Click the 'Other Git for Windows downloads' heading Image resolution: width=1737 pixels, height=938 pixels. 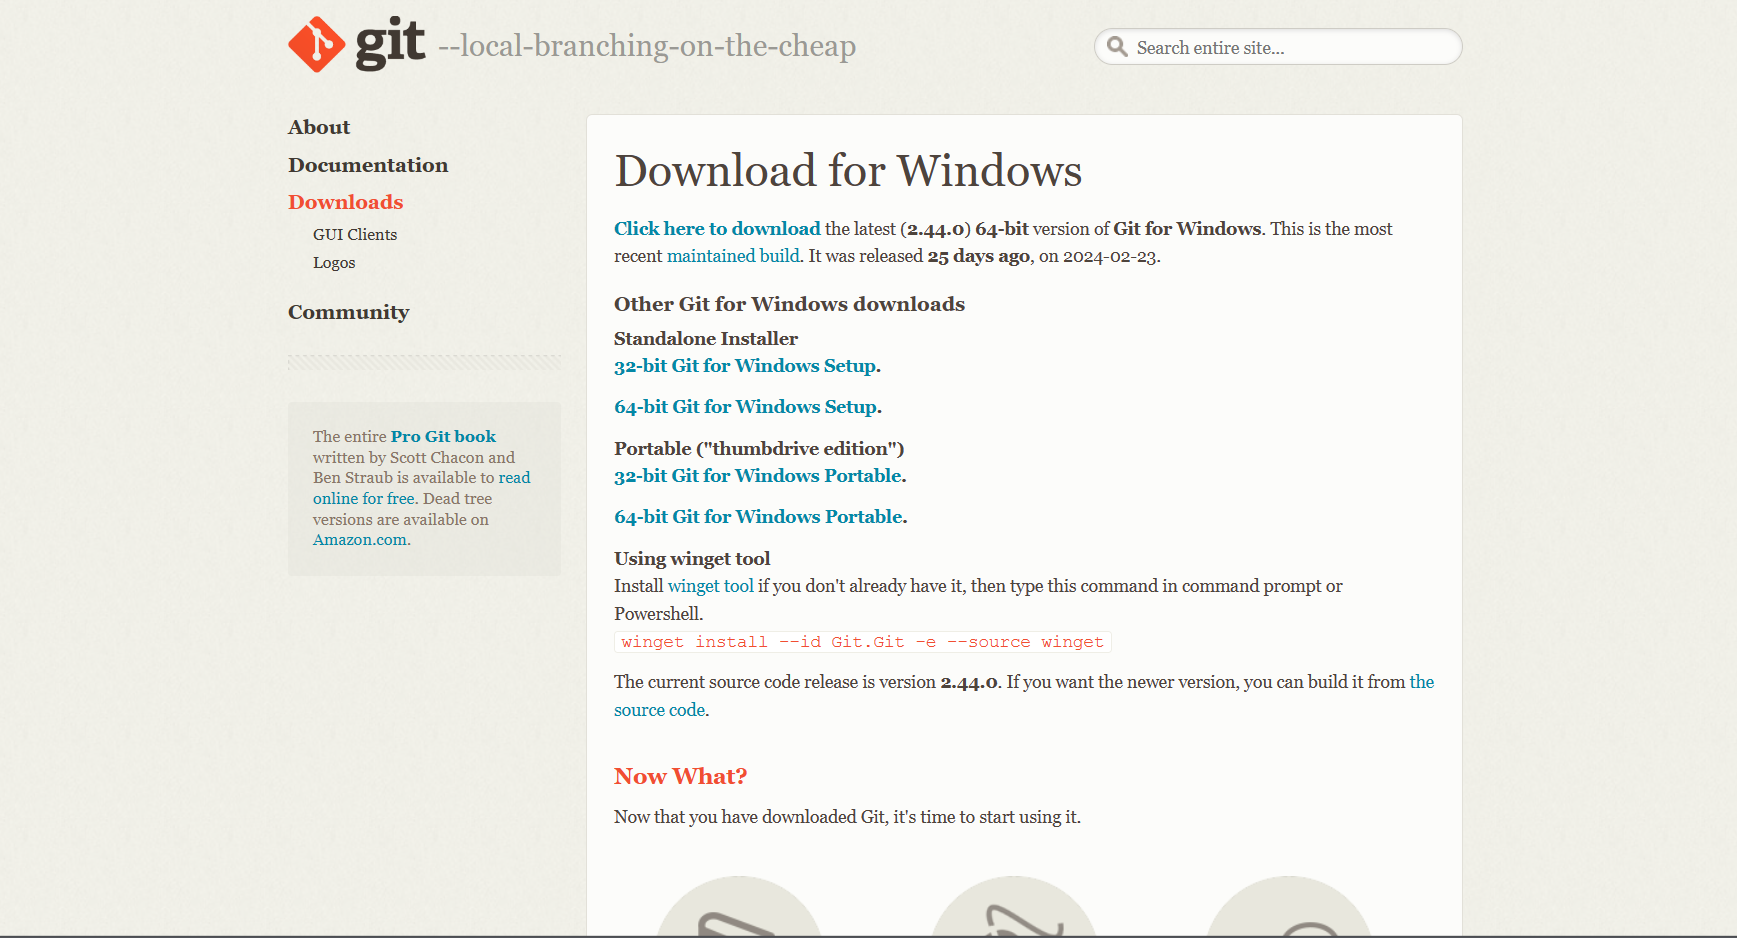[789, 304]
